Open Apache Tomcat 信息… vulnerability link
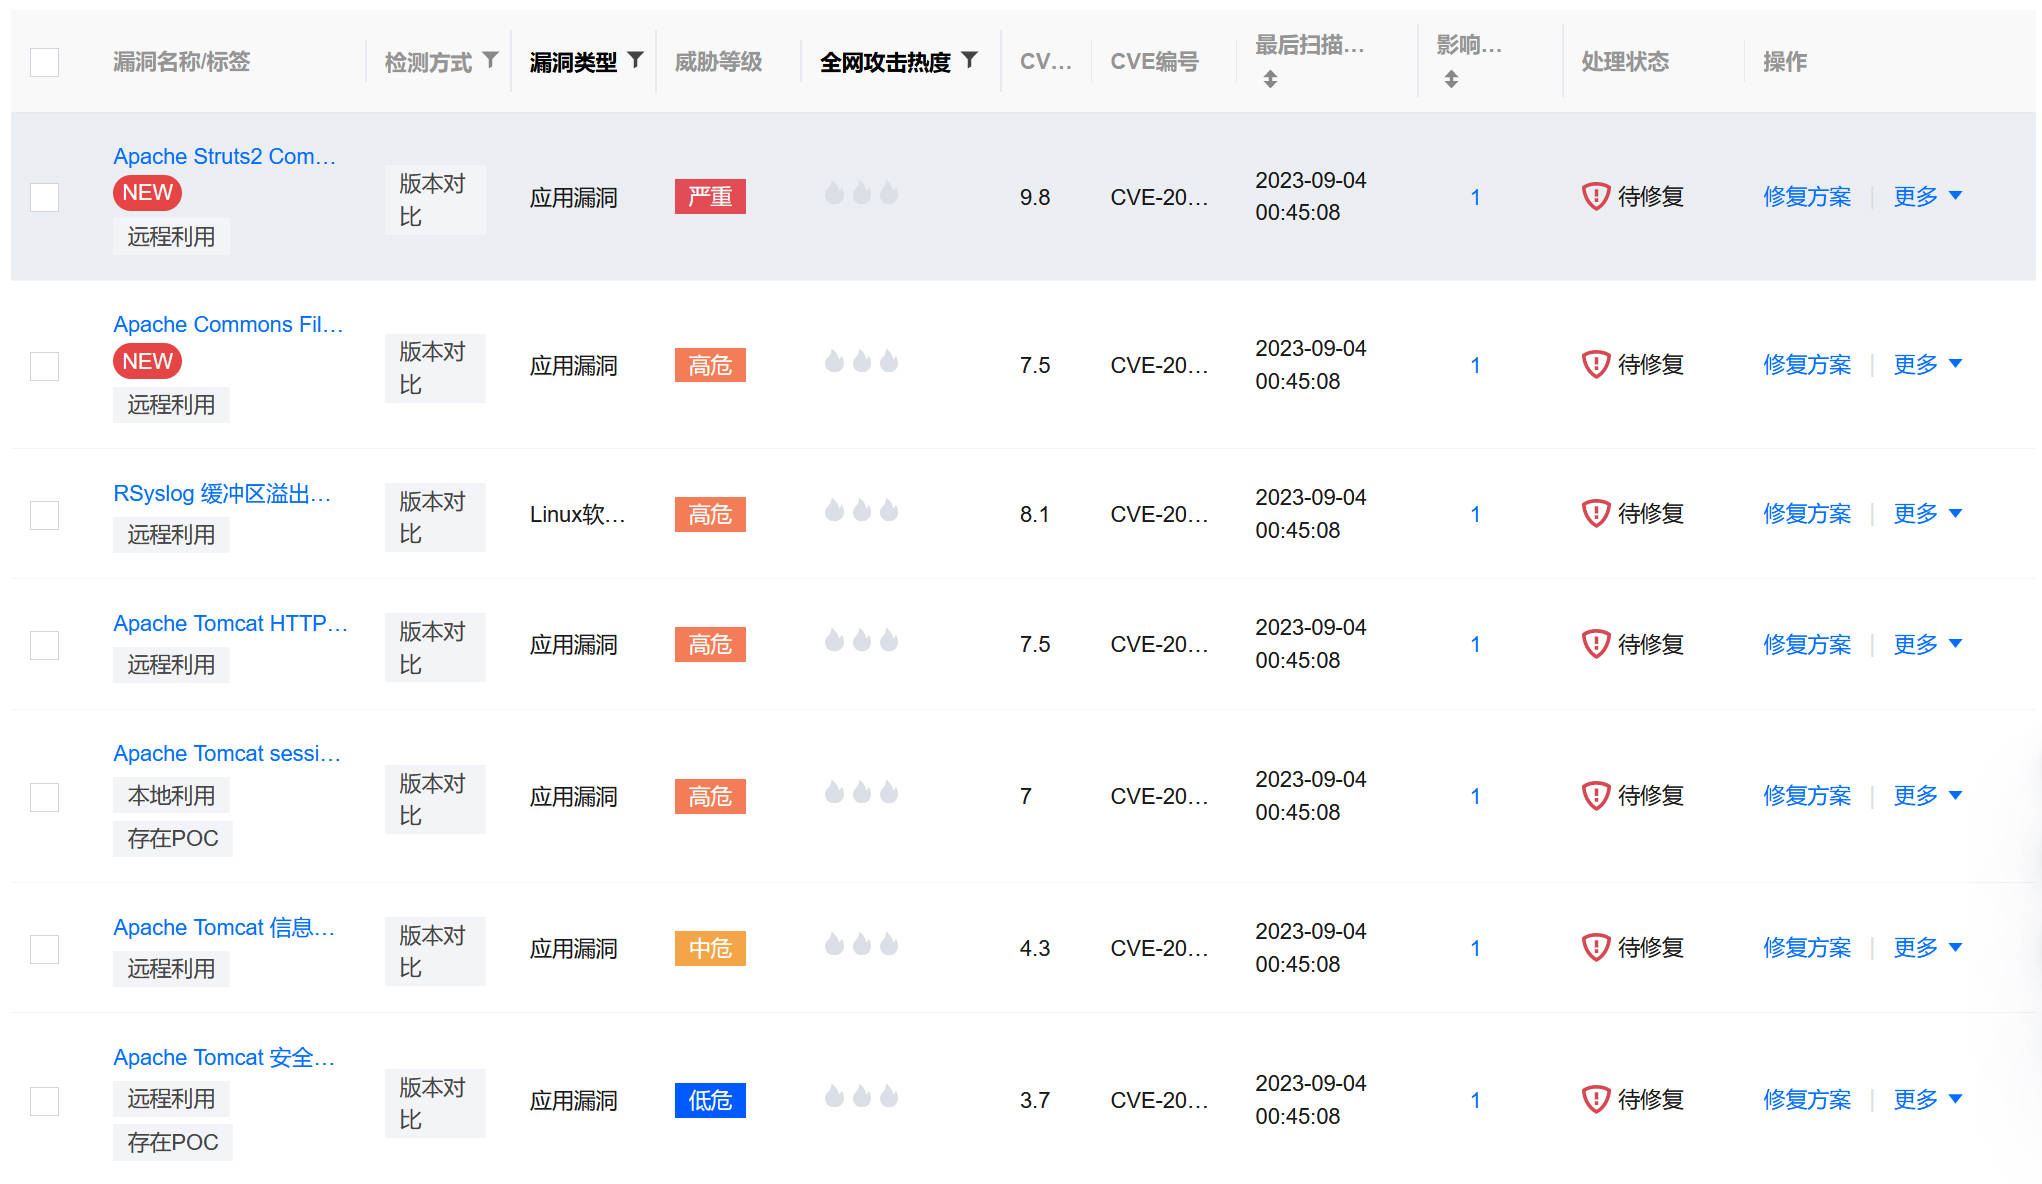Viewport: 2042px width, 1184px height. (224, 927)
